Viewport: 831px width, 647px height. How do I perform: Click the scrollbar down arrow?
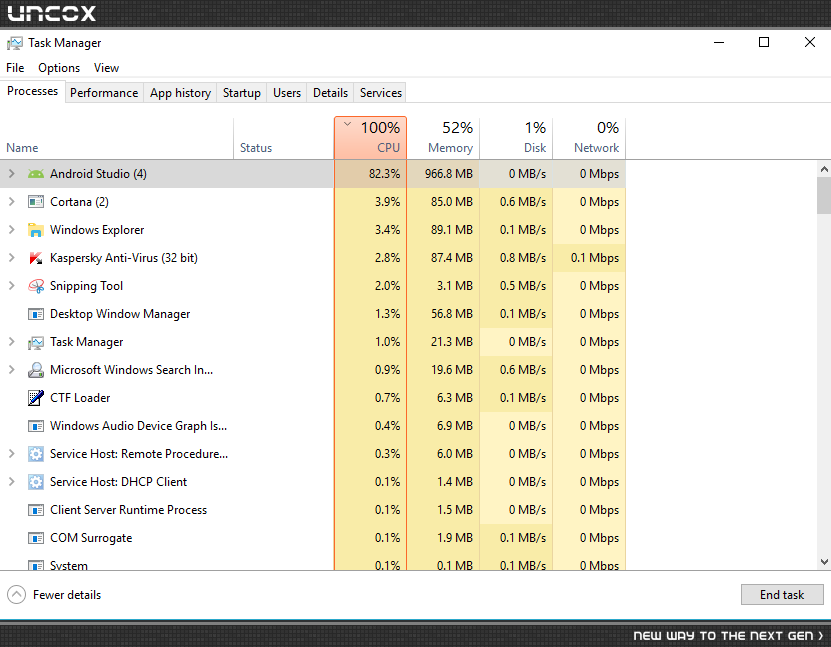(824, 562)
